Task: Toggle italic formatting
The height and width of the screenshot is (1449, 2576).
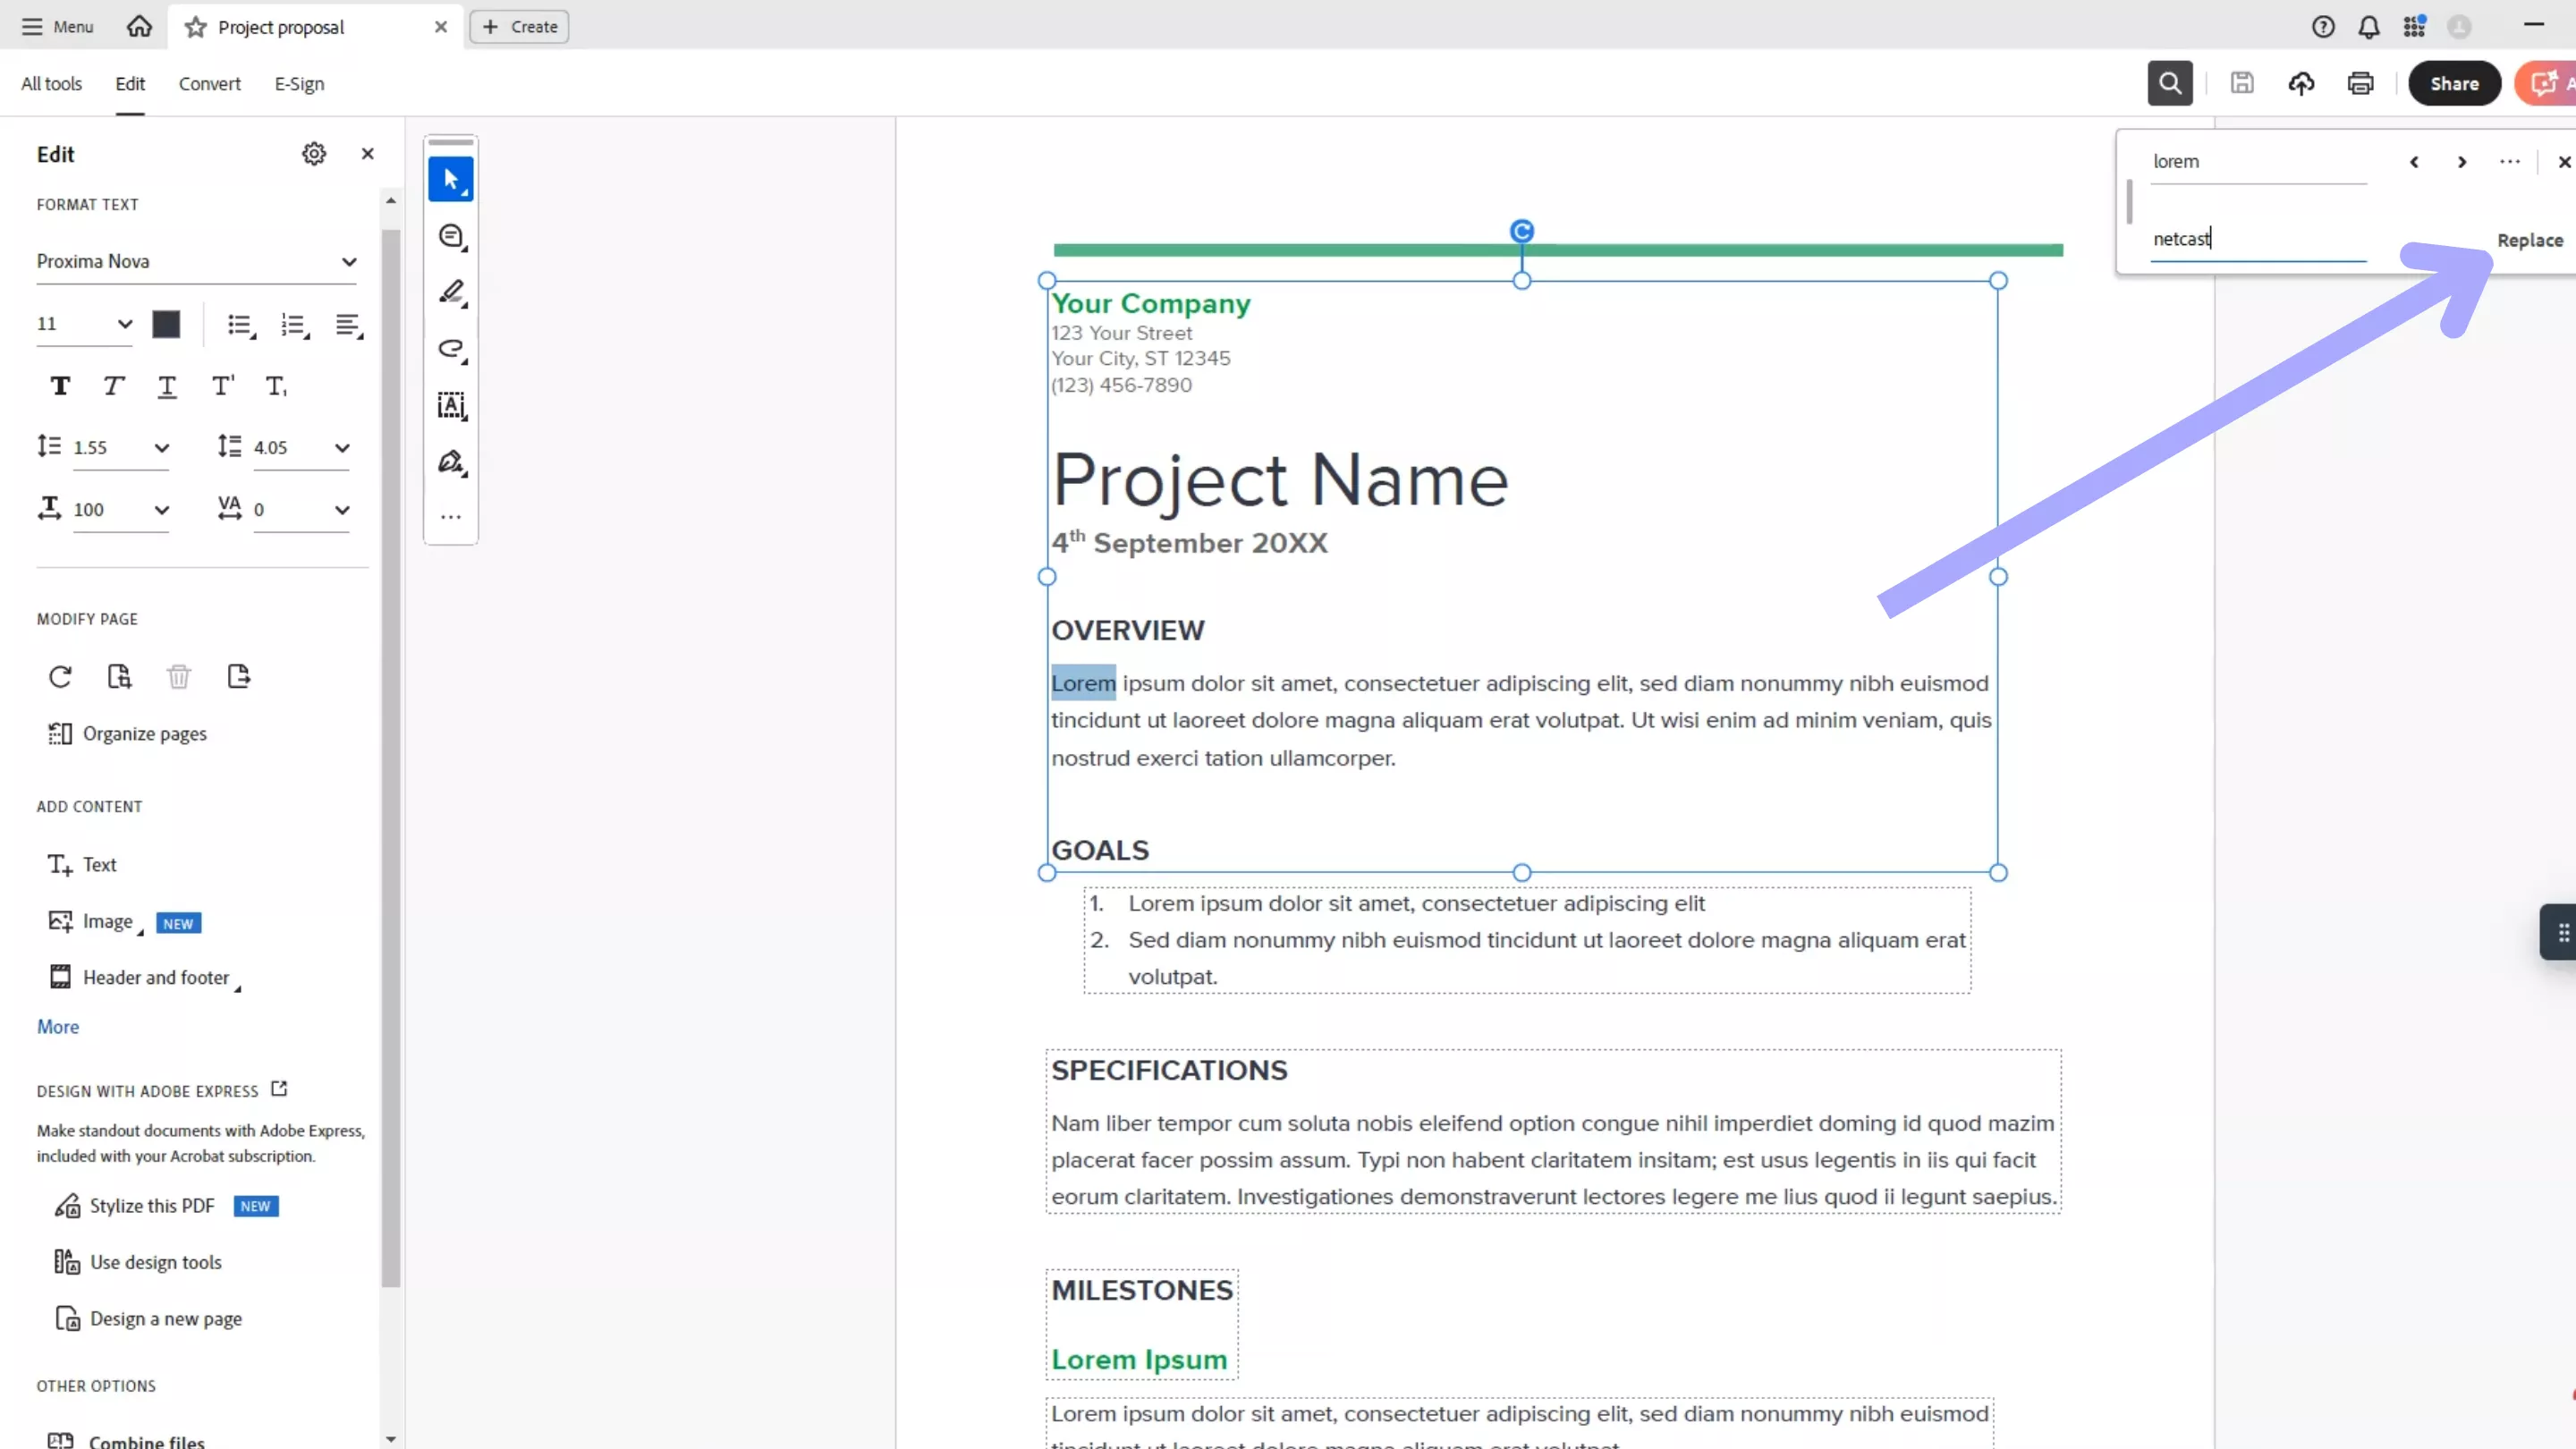Action: tap(112, 386)
